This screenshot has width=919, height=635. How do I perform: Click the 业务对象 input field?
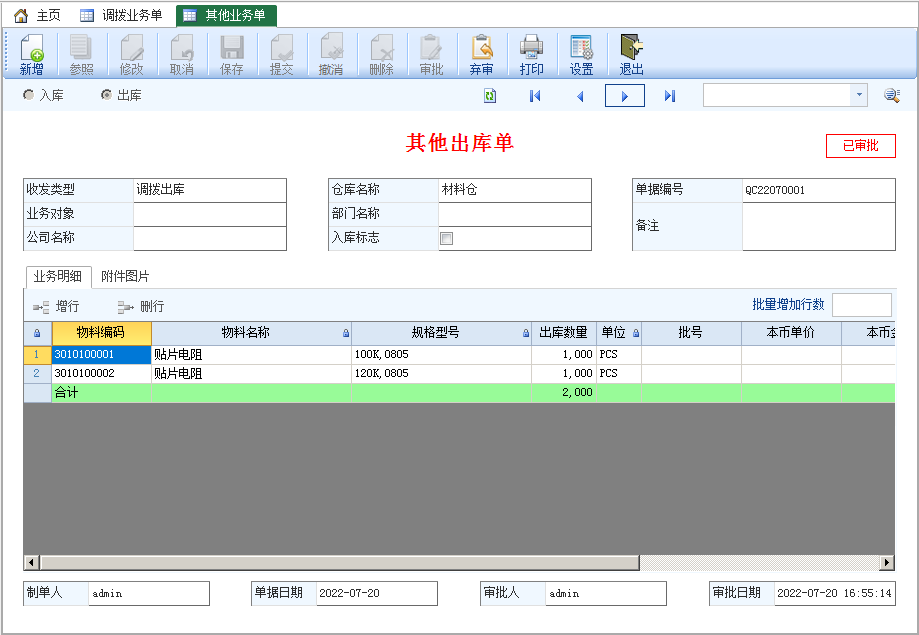[210, 214]
